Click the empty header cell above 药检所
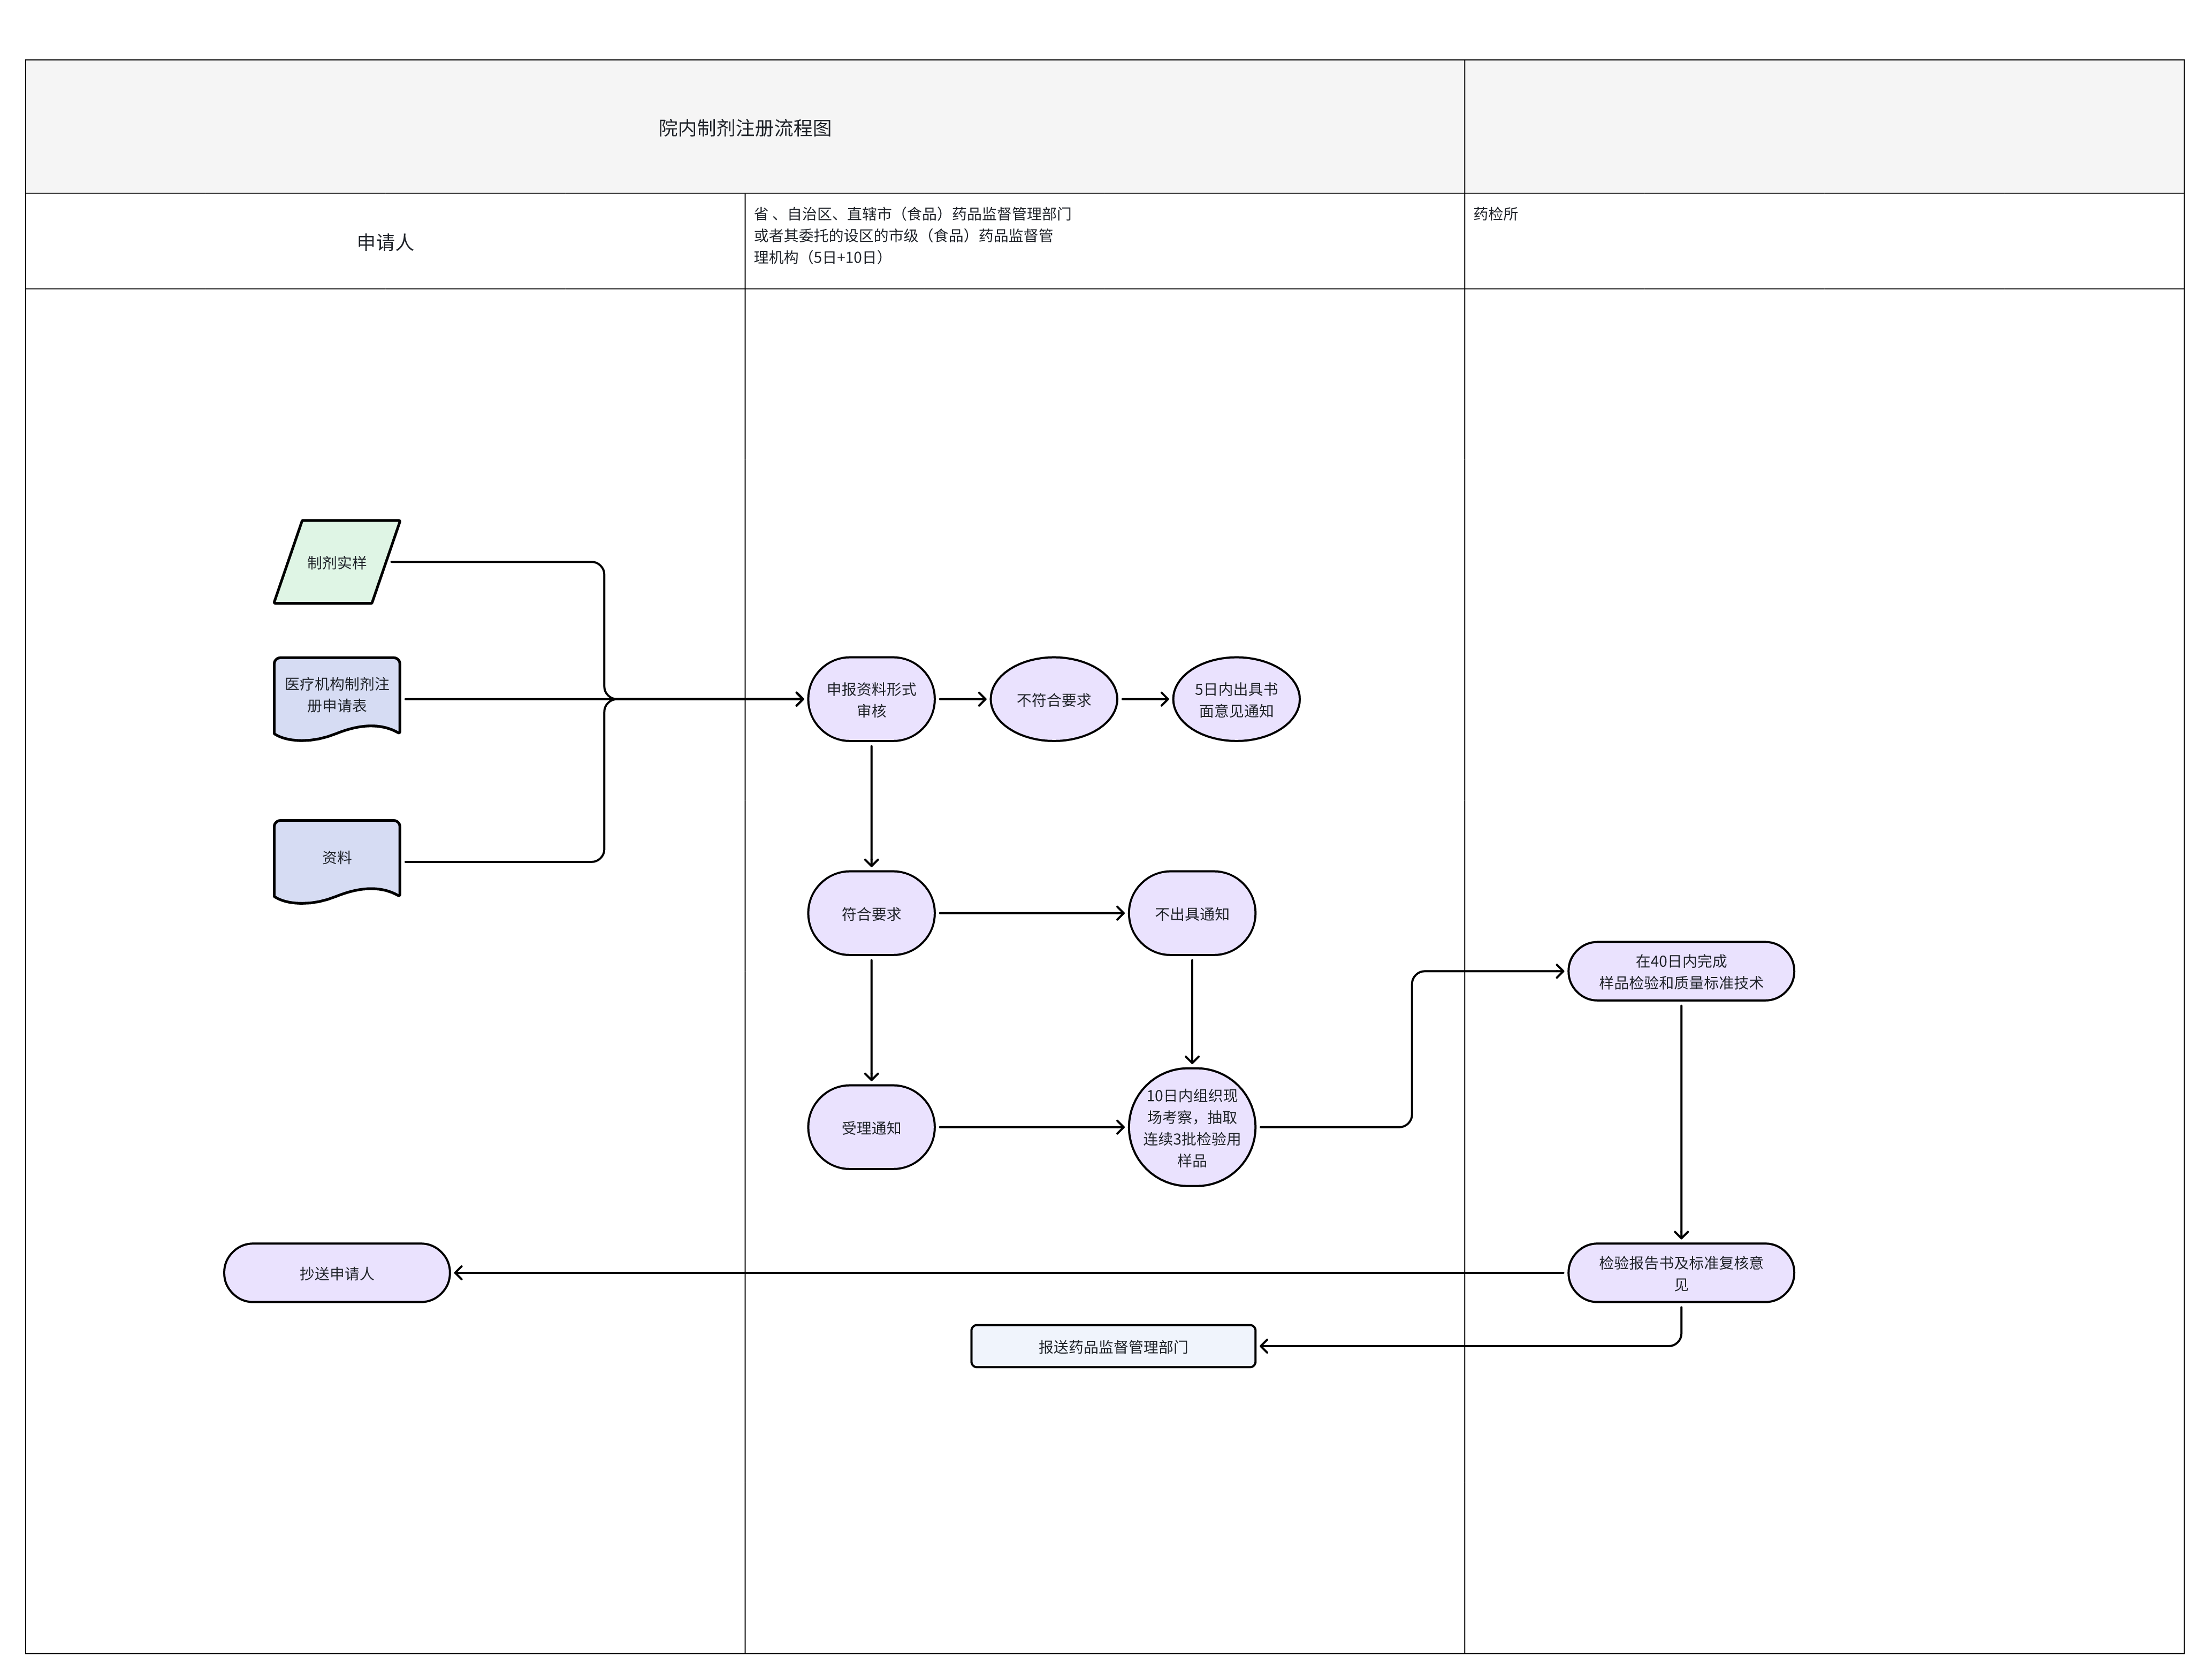 point(1823,127)
